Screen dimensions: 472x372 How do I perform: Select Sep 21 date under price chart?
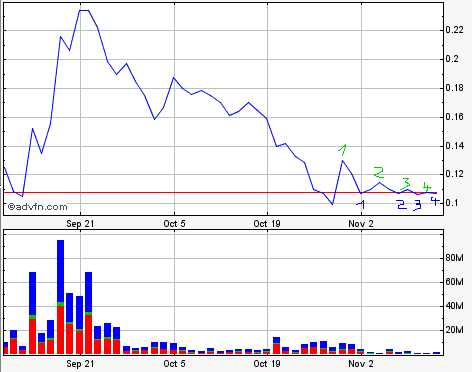[80, 224]
